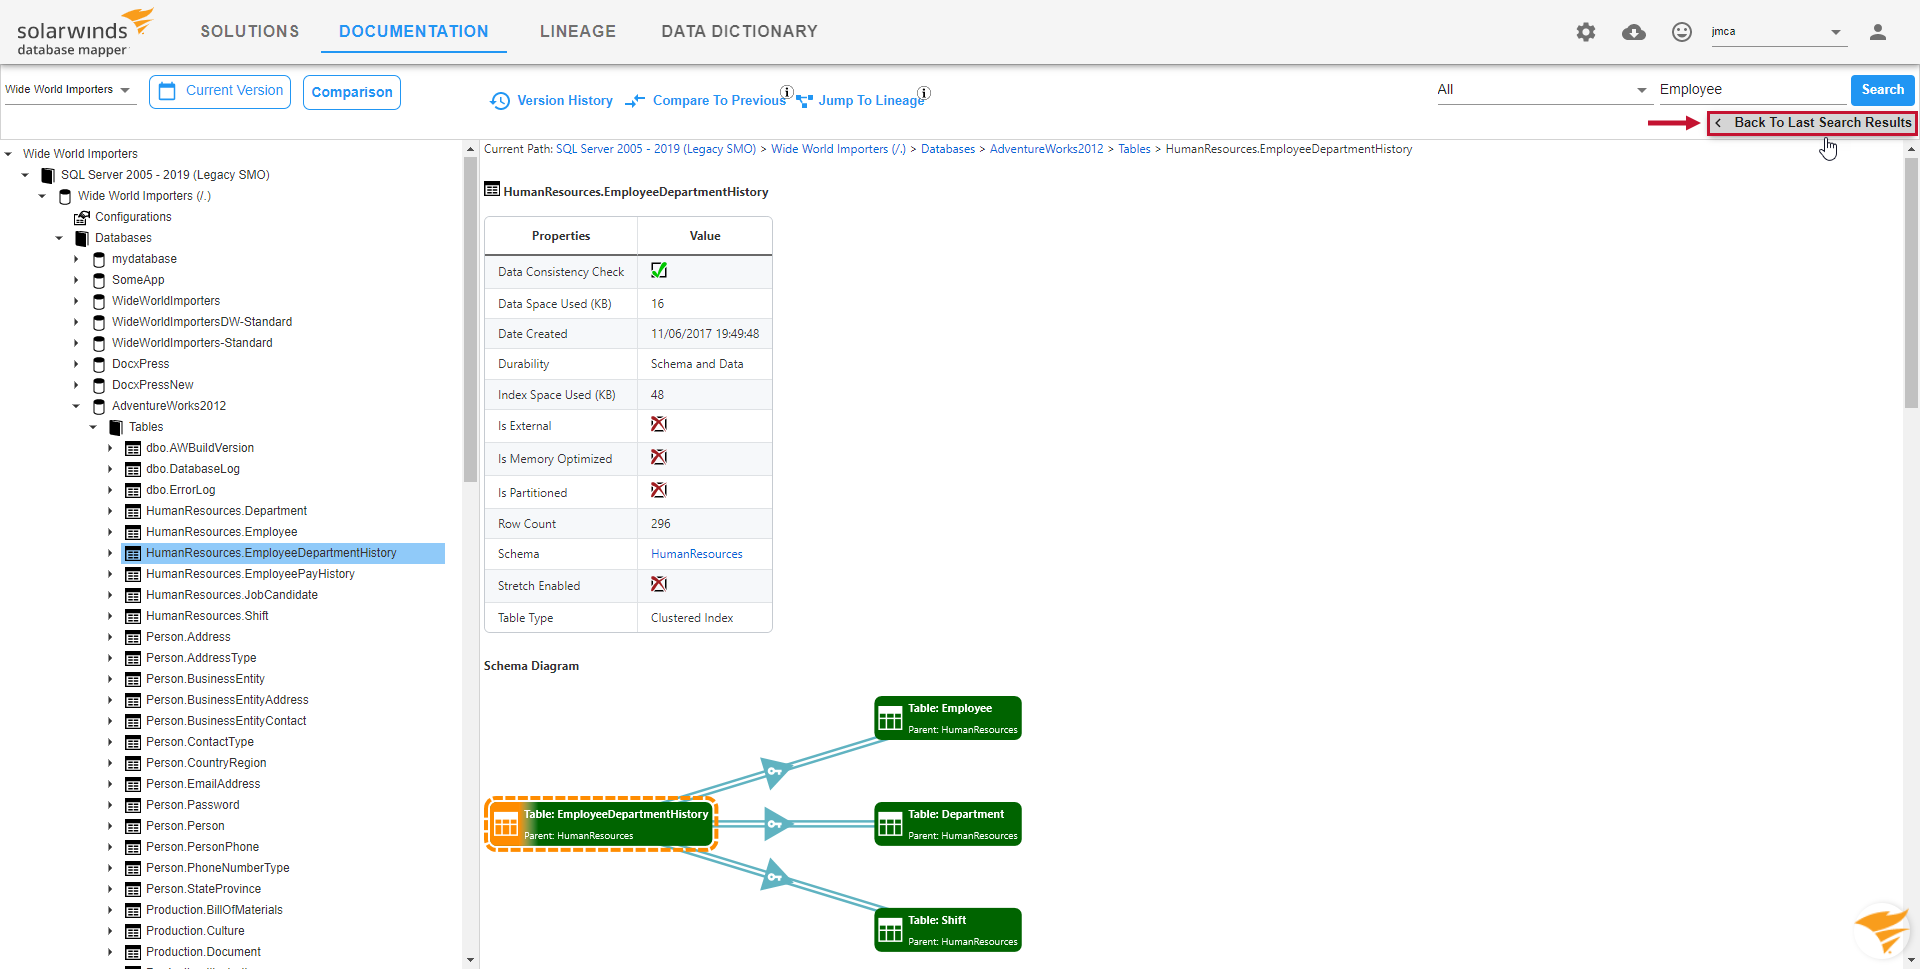Click Back To Last Search Results
Screen dimensions: 1920x969
pos(1812,123)
